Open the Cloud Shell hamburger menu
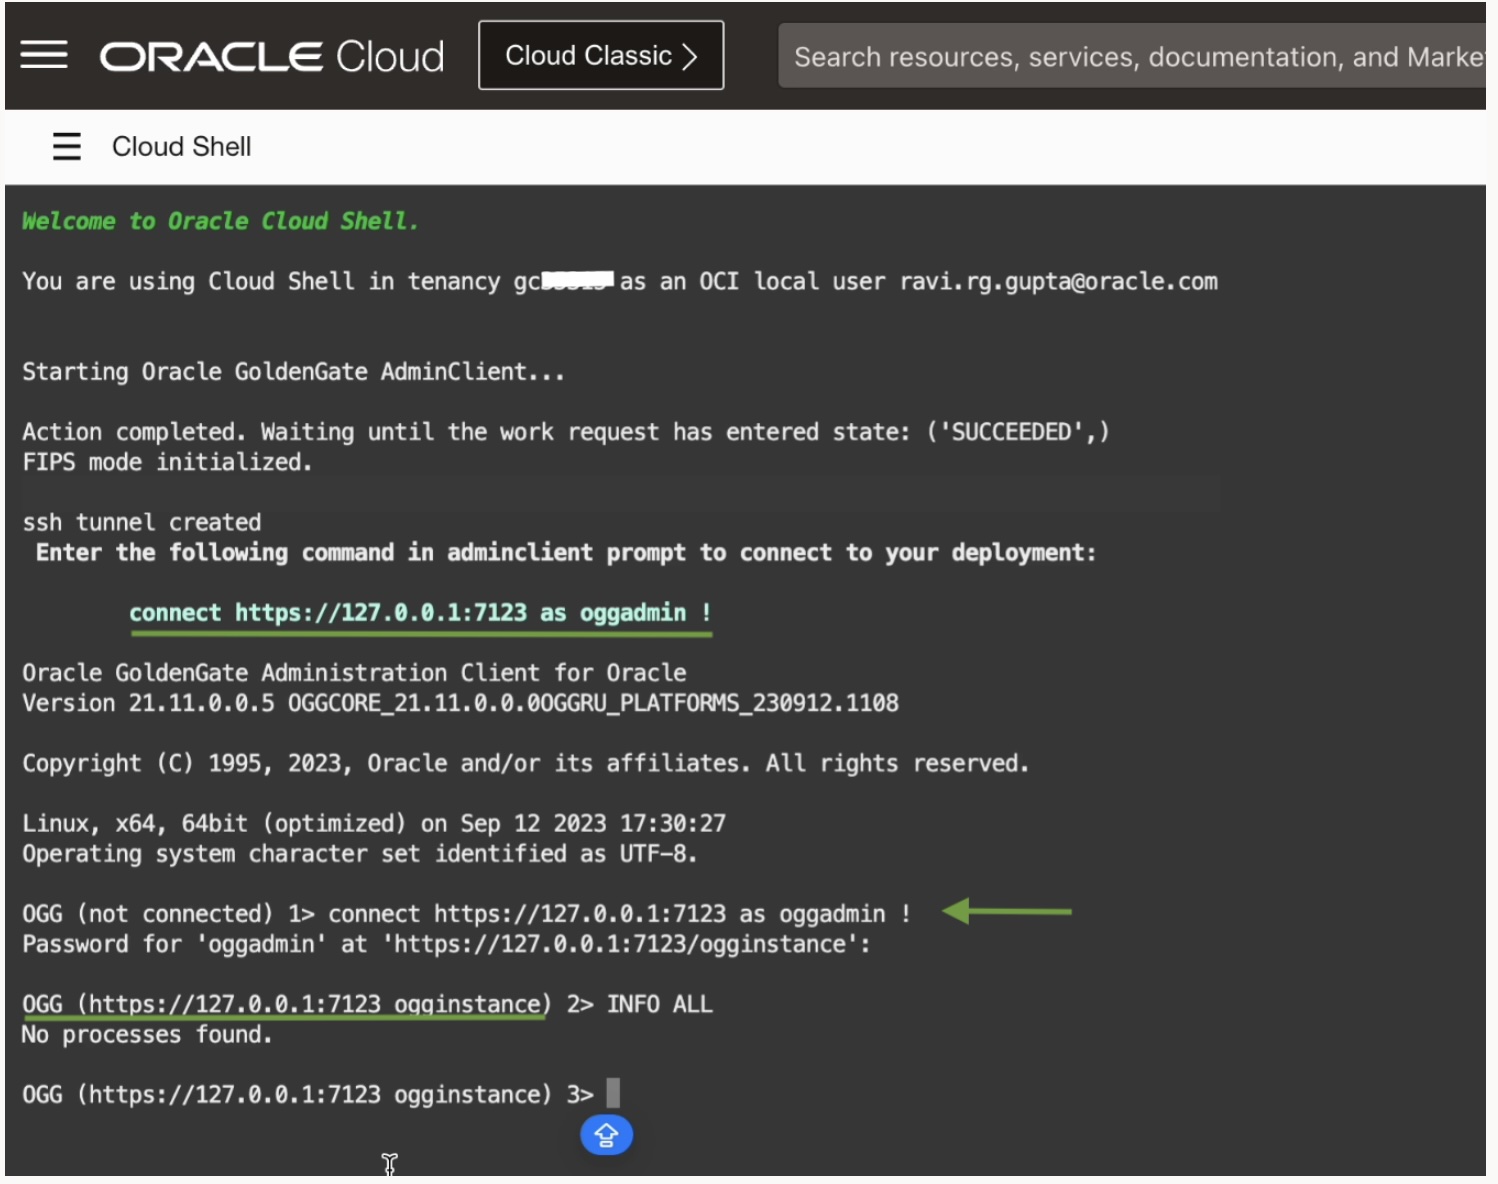Screen dimensions: 1498x1184 tap(67, 147)
